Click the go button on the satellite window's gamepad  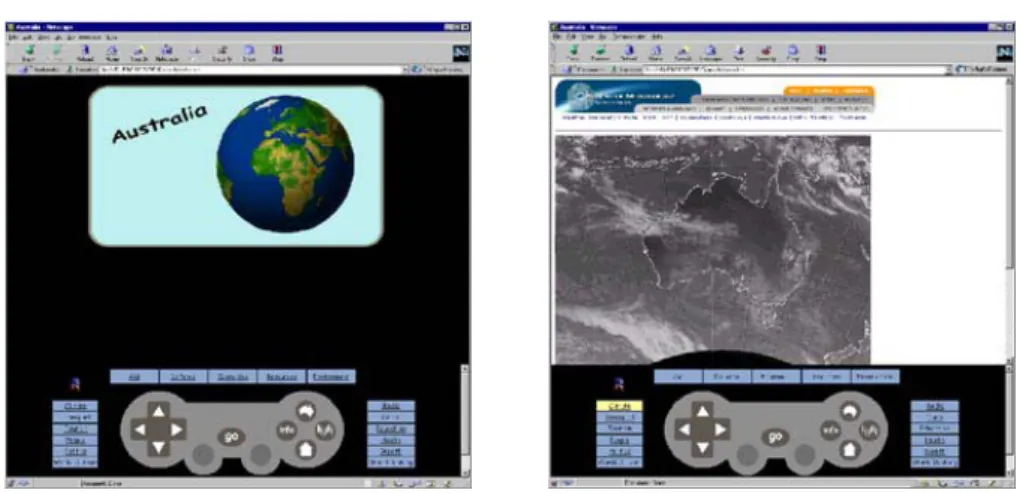click(x=775, y=437)
